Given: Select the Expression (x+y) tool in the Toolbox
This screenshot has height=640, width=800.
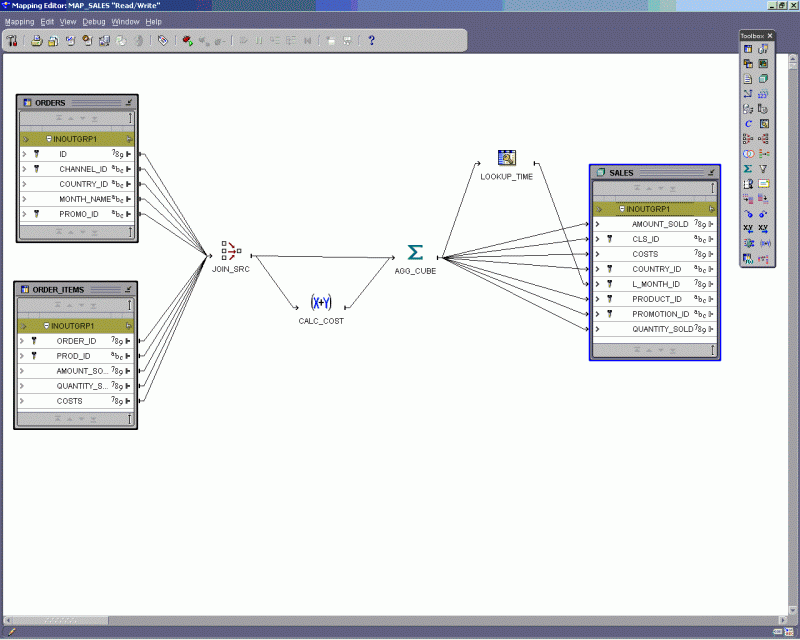Looking at the screenshot, I should pyautogui.click(x=765, y=243).
